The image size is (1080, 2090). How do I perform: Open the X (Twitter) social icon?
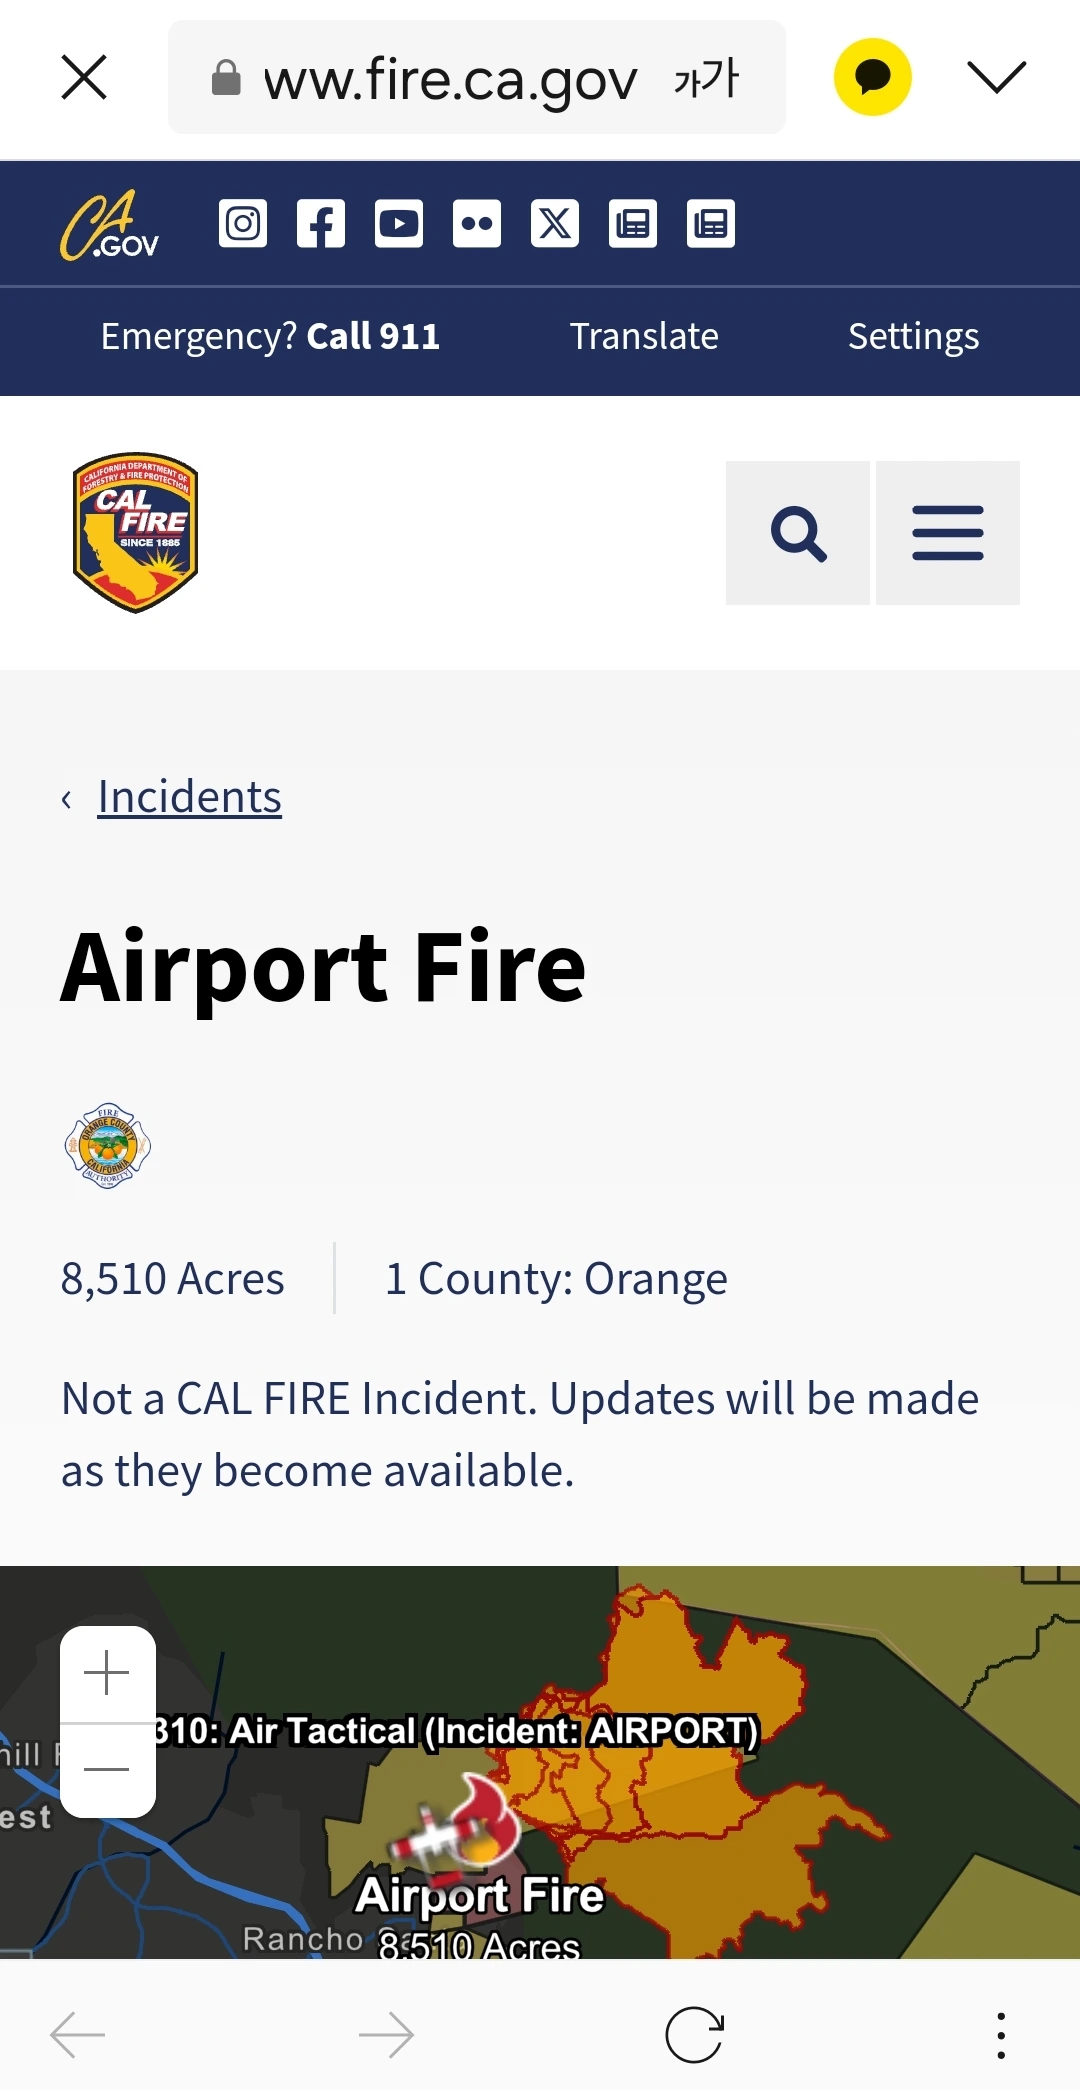(x=555, y=223)
